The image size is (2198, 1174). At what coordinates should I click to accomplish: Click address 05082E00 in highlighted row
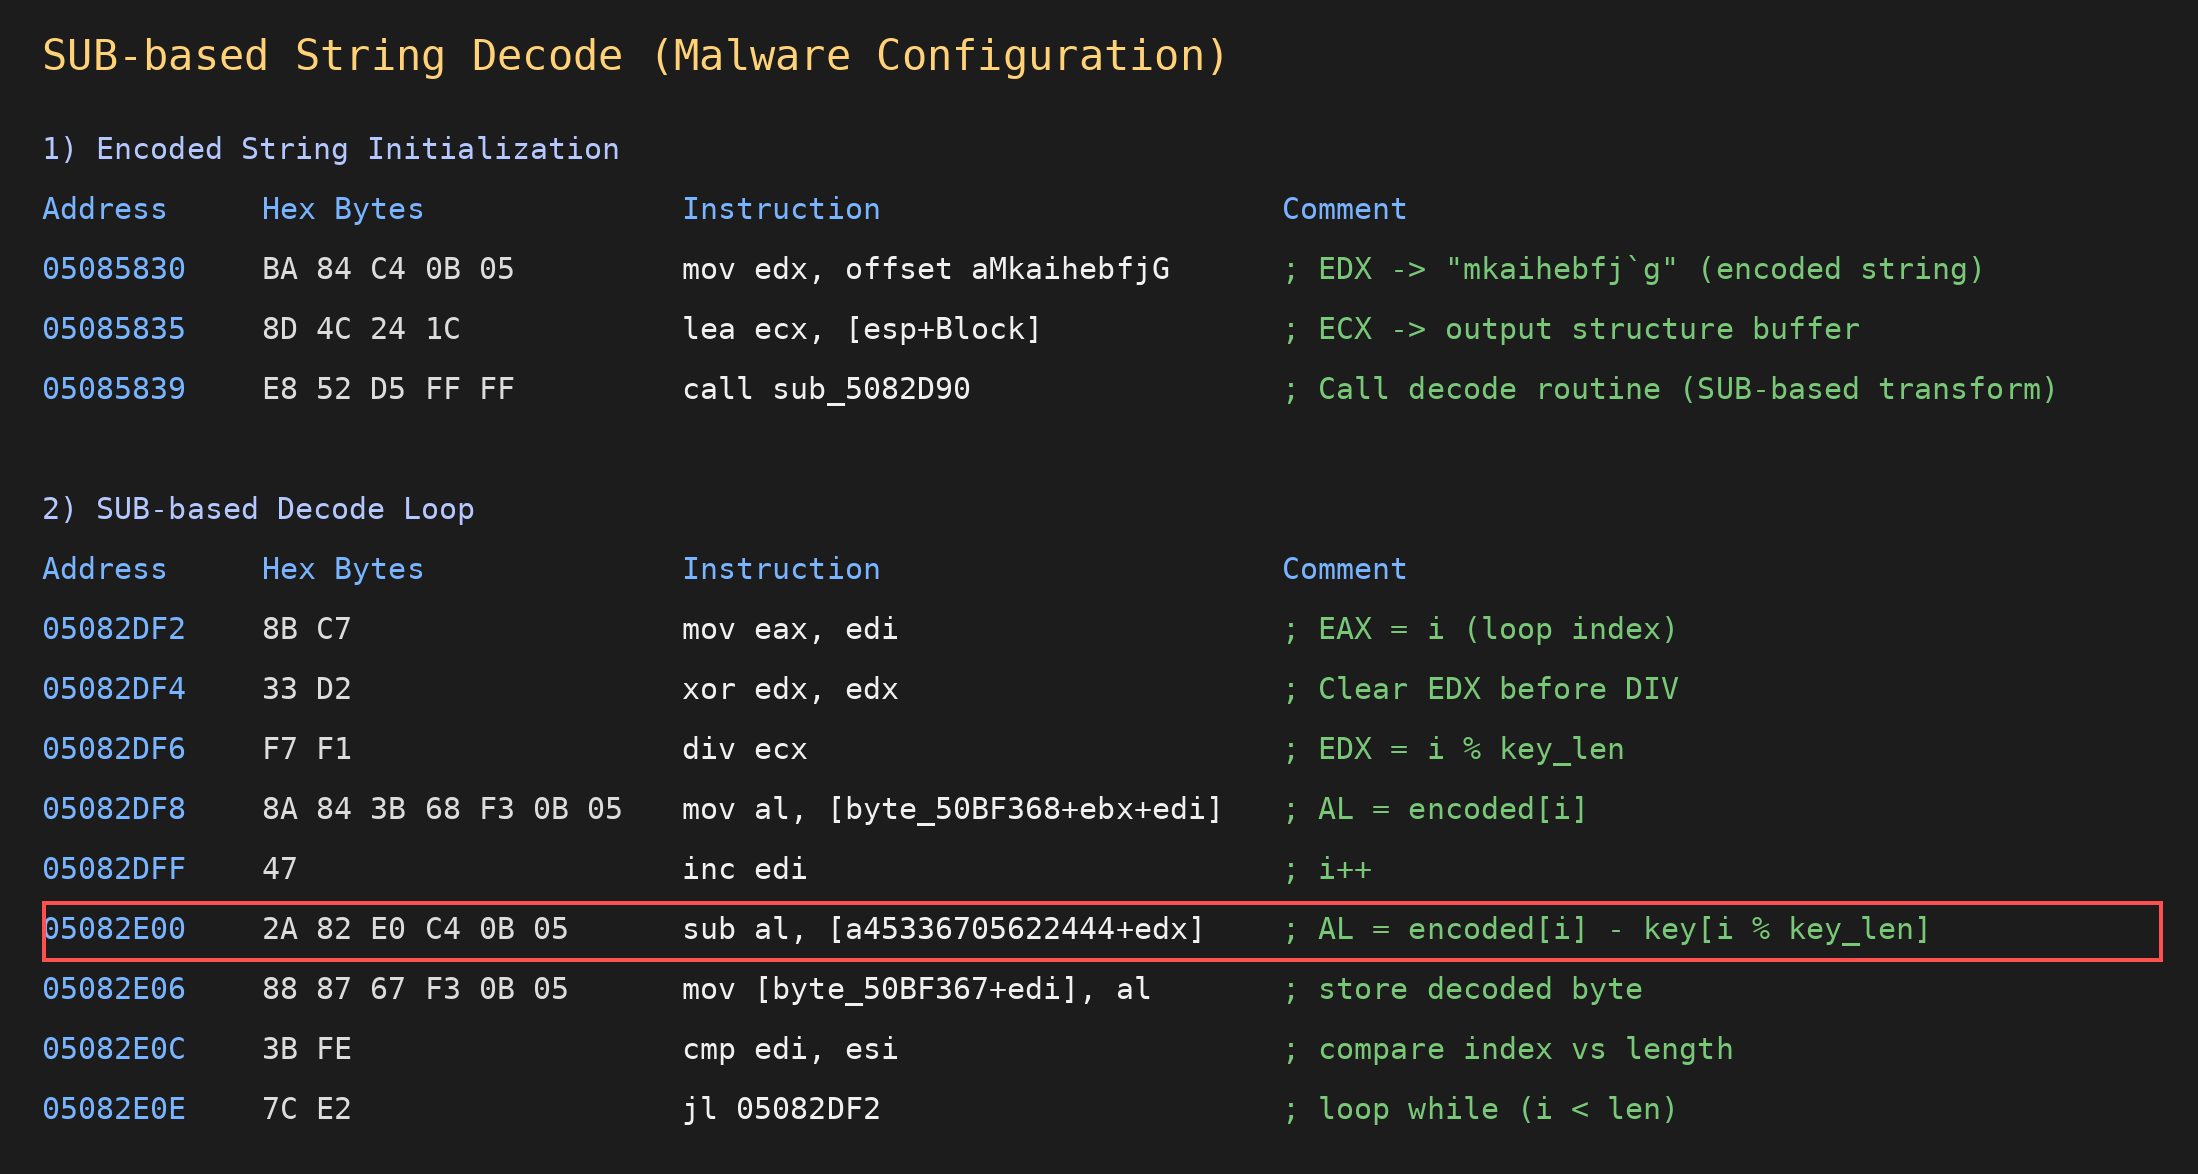[113, 929]
